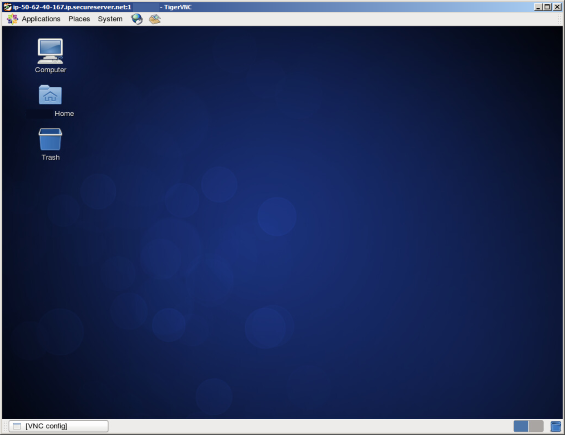The height and width of the screenshot is (435, 565).
Task: Select the Computer desktop icon
Action: [50, 51]
